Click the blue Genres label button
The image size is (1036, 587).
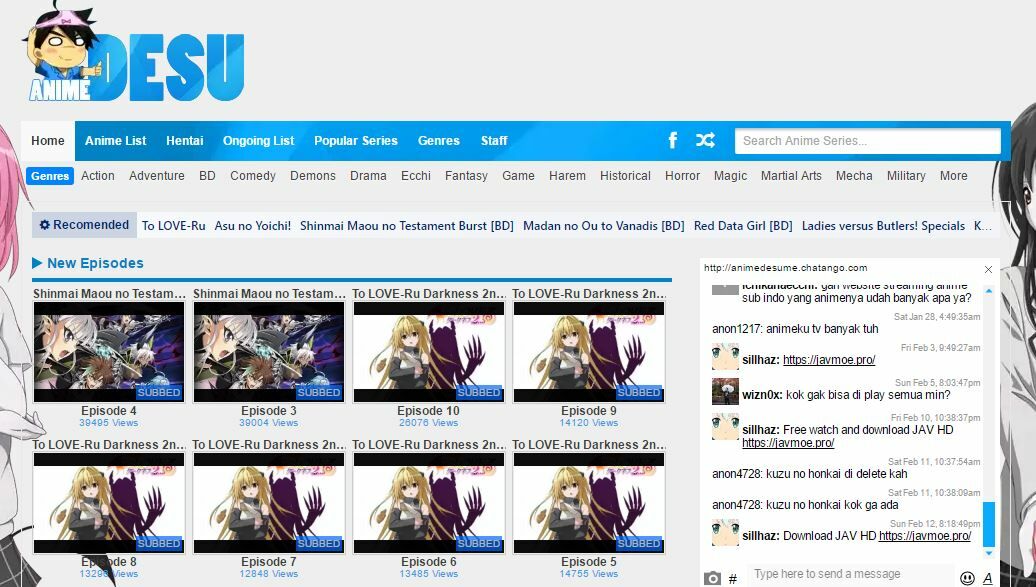(50, 176)
